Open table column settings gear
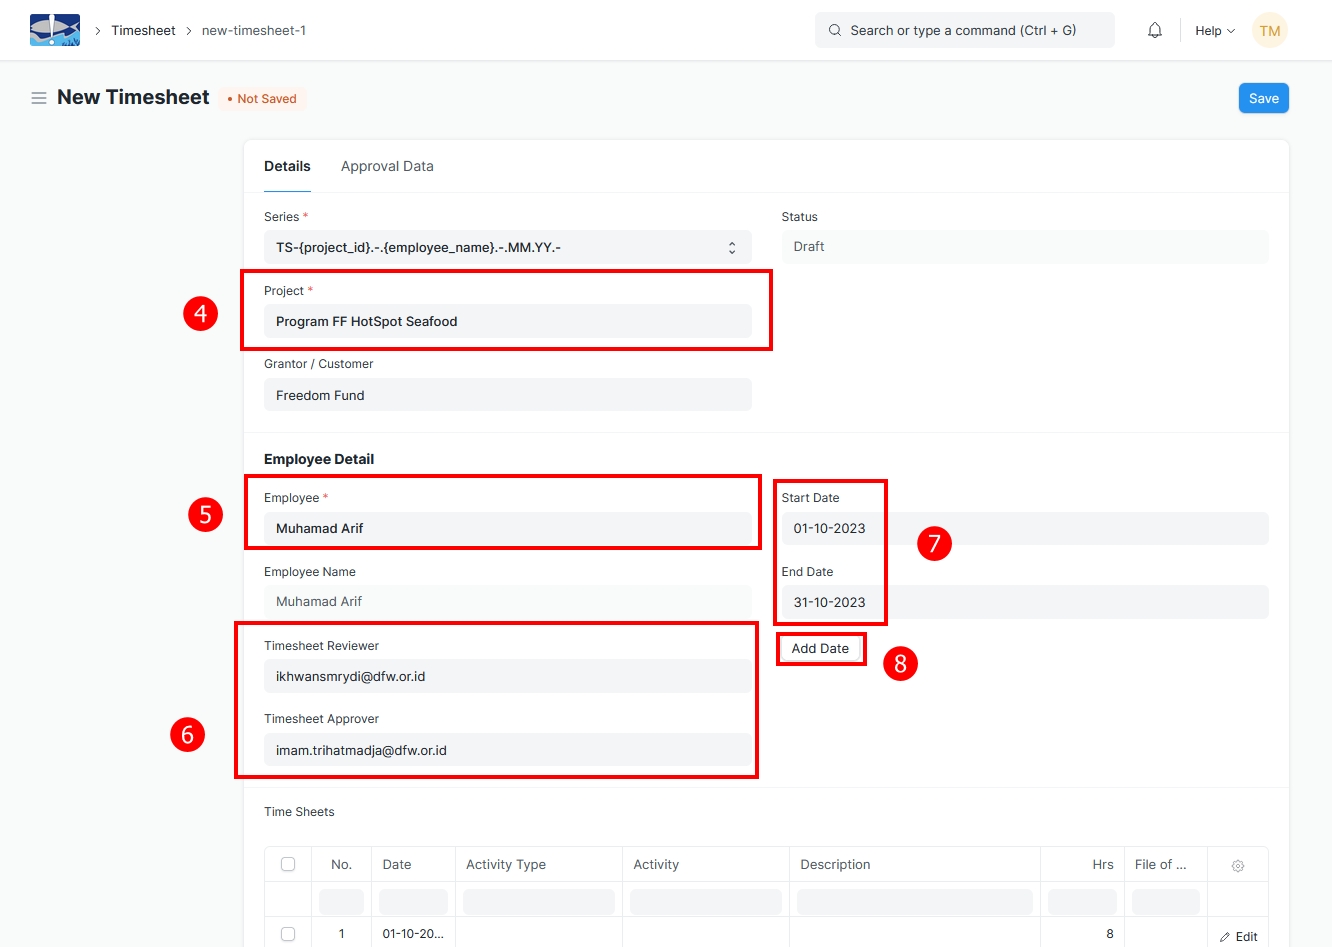 coord(1238,865)
